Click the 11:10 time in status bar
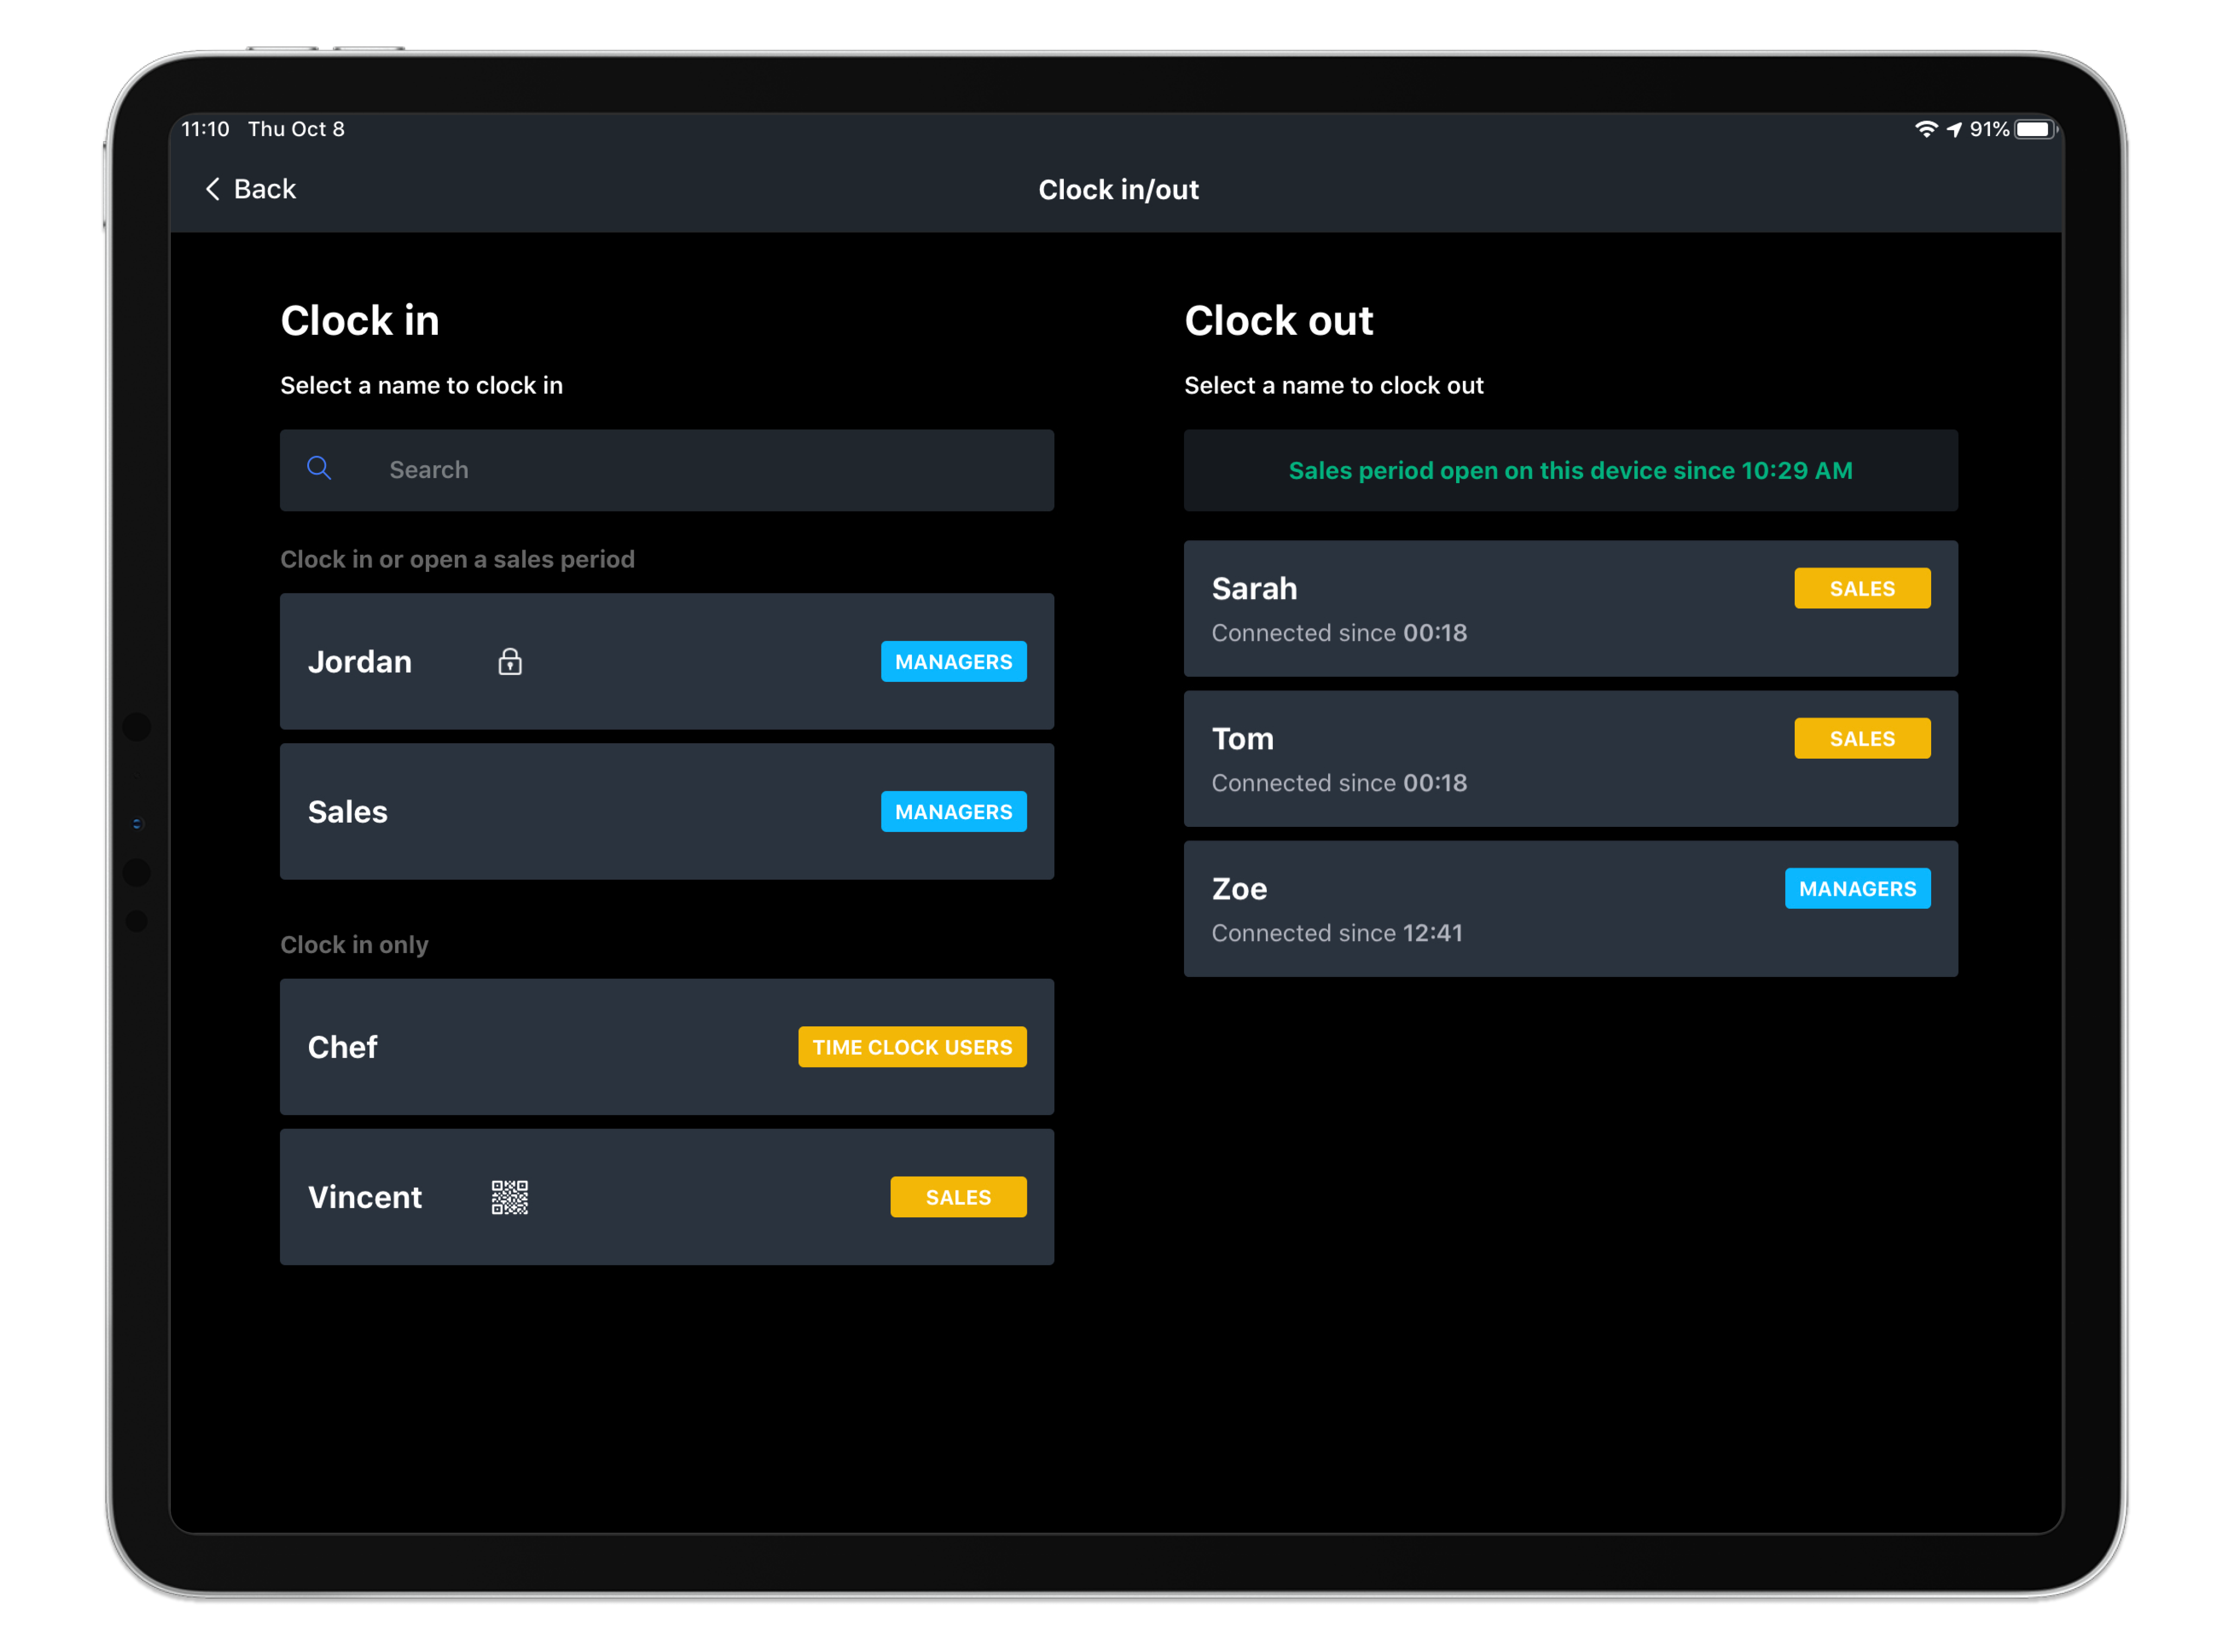The image size is (2235, 1652). (x=205, y=129)
